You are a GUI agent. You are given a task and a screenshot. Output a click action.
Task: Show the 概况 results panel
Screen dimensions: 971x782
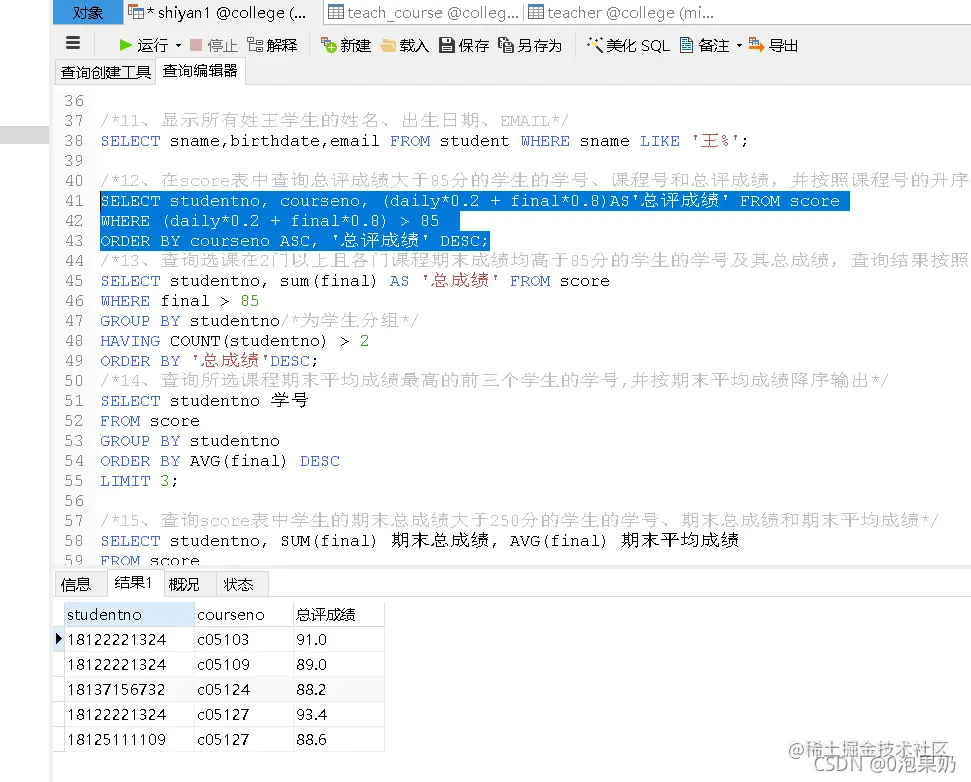184,584
